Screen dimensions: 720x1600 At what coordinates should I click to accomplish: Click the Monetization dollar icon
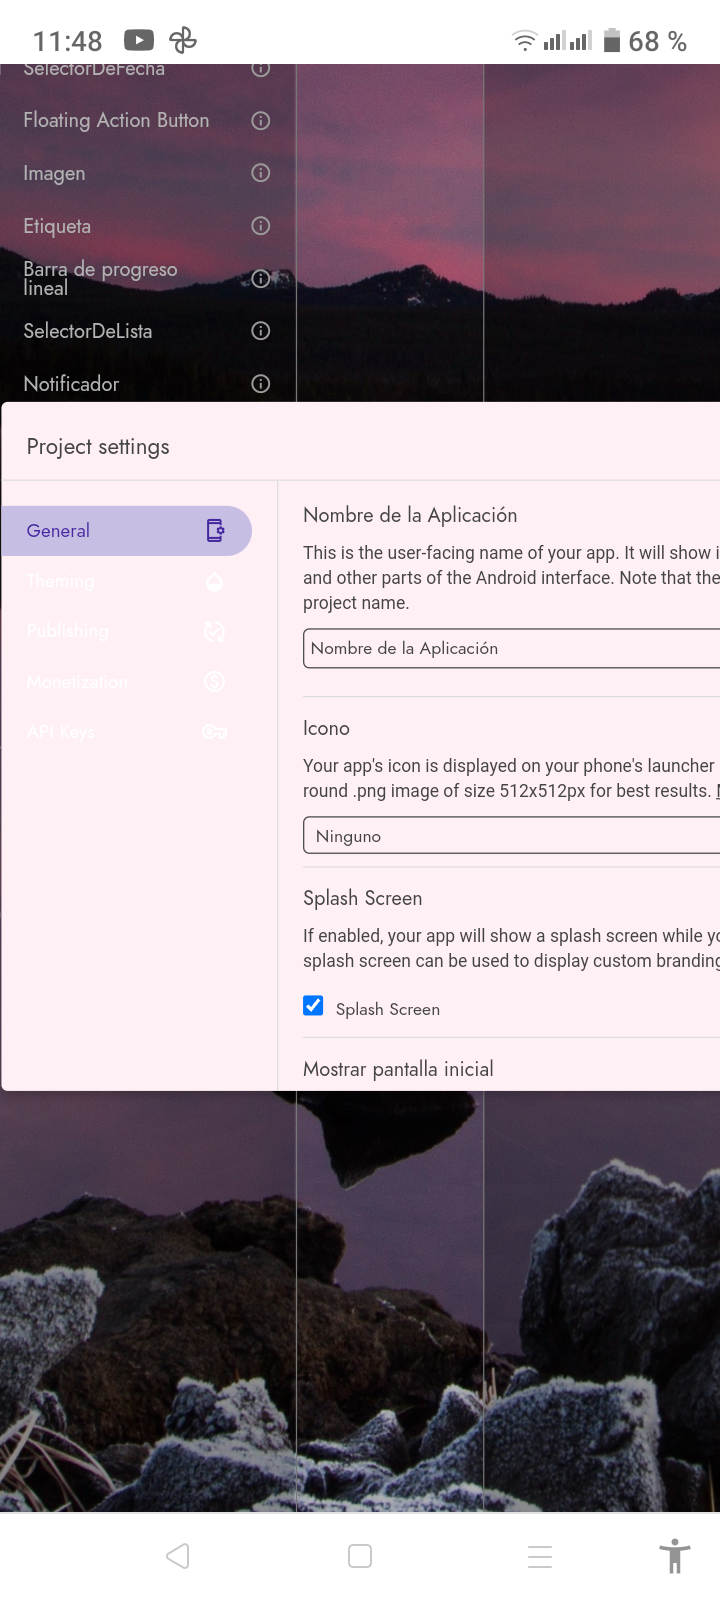pyautogui.click(x=215, y=682)
